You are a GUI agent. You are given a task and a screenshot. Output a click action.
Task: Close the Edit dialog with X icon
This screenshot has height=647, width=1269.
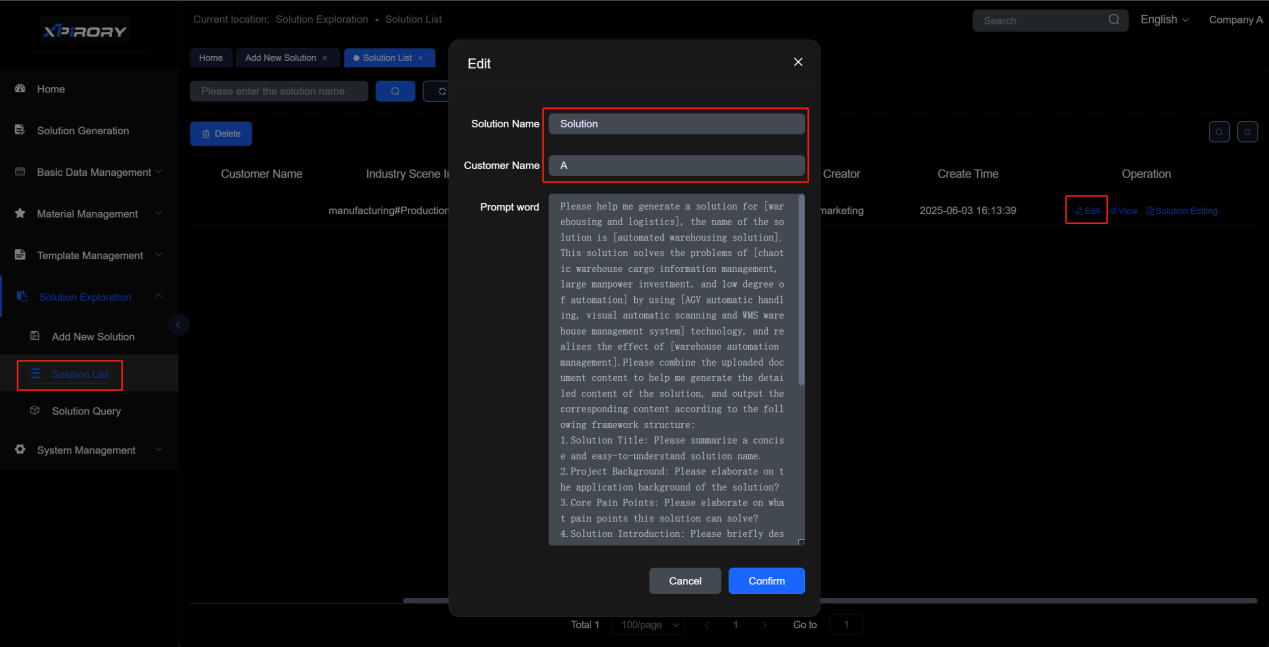click(798, 62)
